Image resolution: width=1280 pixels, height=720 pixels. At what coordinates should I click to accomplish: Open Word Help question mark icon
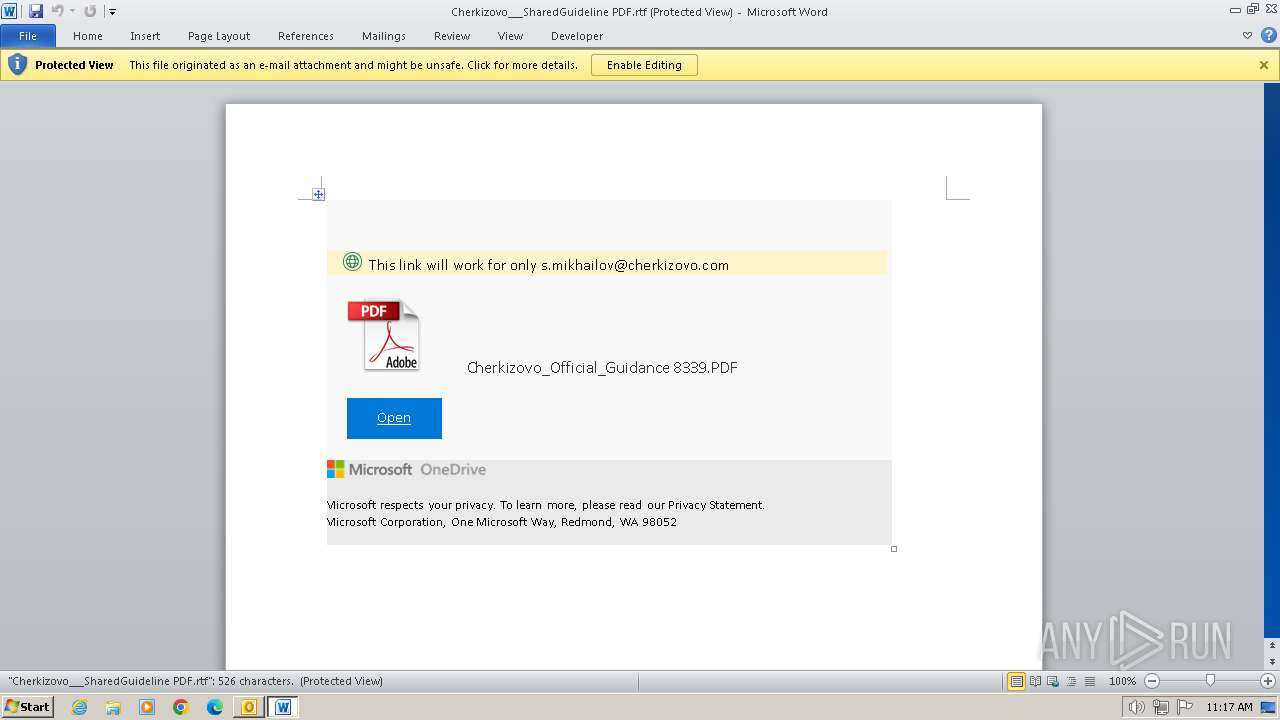[1268, 35]
